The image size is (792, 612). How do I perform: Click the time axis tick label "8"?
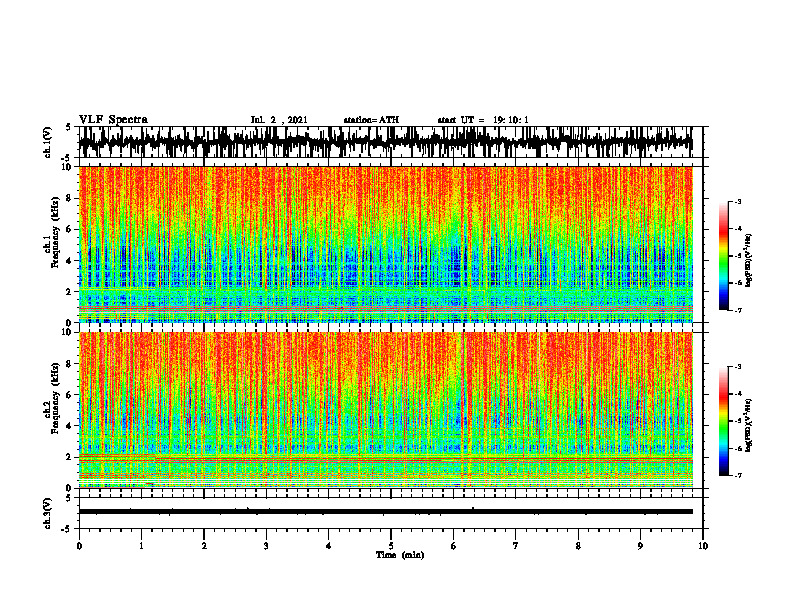(578, 546)
